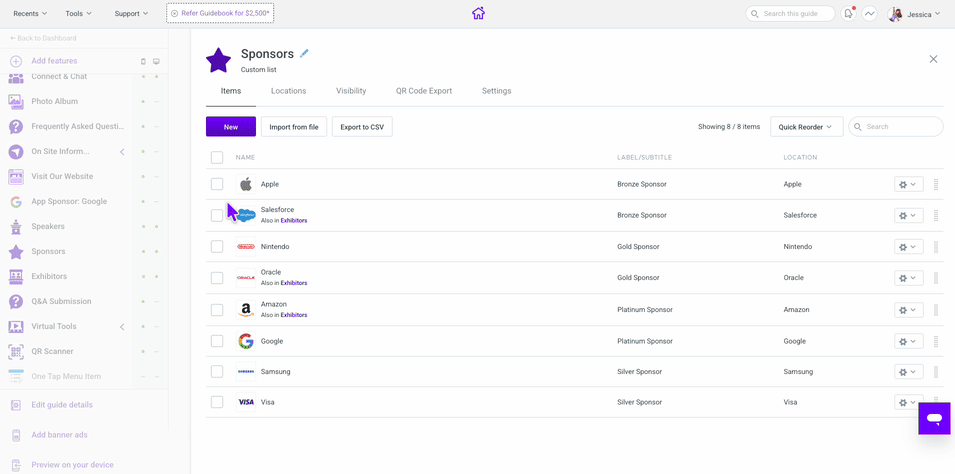
Task: Select the phone preview icon
Action: pos(143,62)
